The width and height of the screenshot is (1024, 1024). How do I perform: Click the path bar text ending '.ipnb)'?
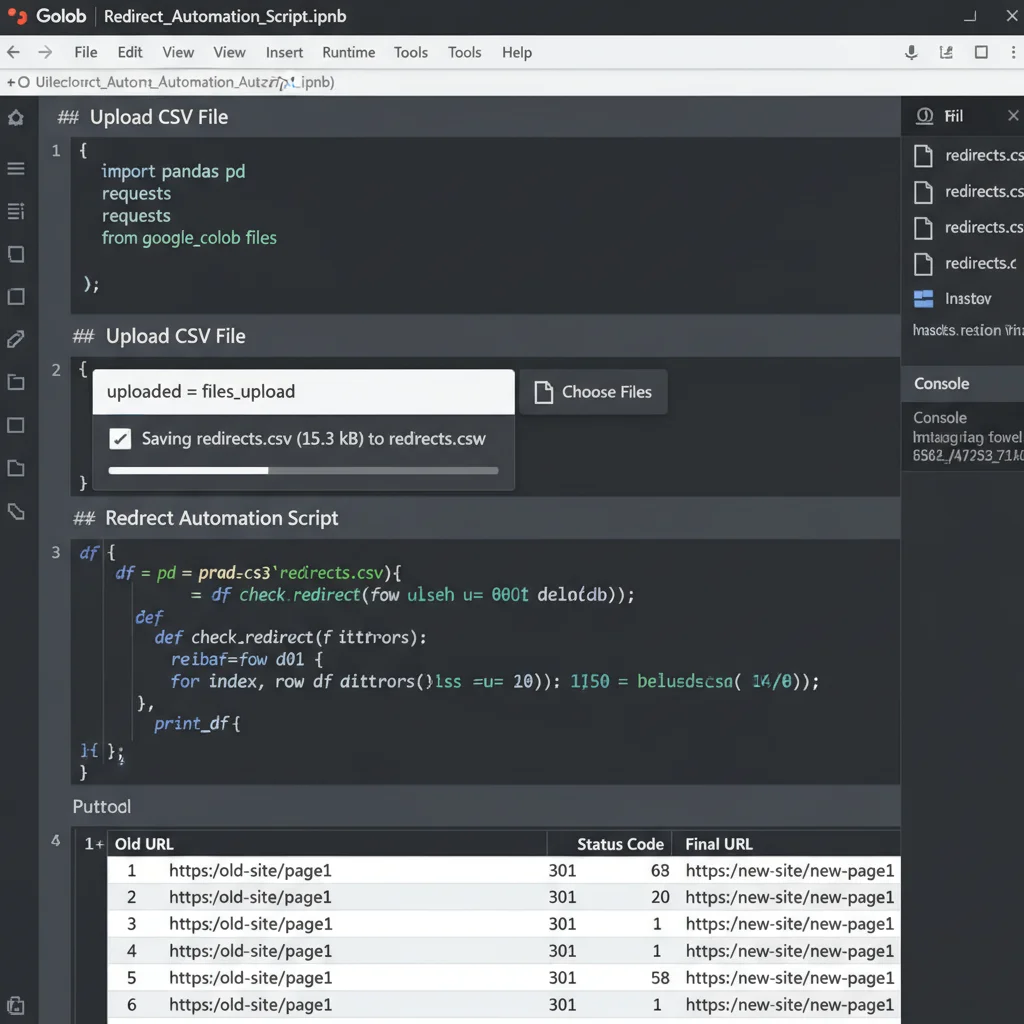(185, 82)
